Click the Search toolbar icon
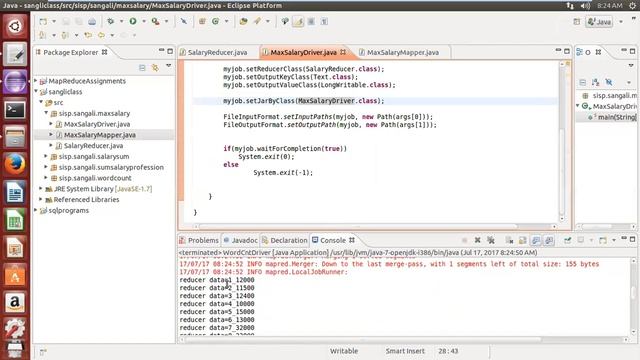640x360 pixels. click(x=257, y=21)
